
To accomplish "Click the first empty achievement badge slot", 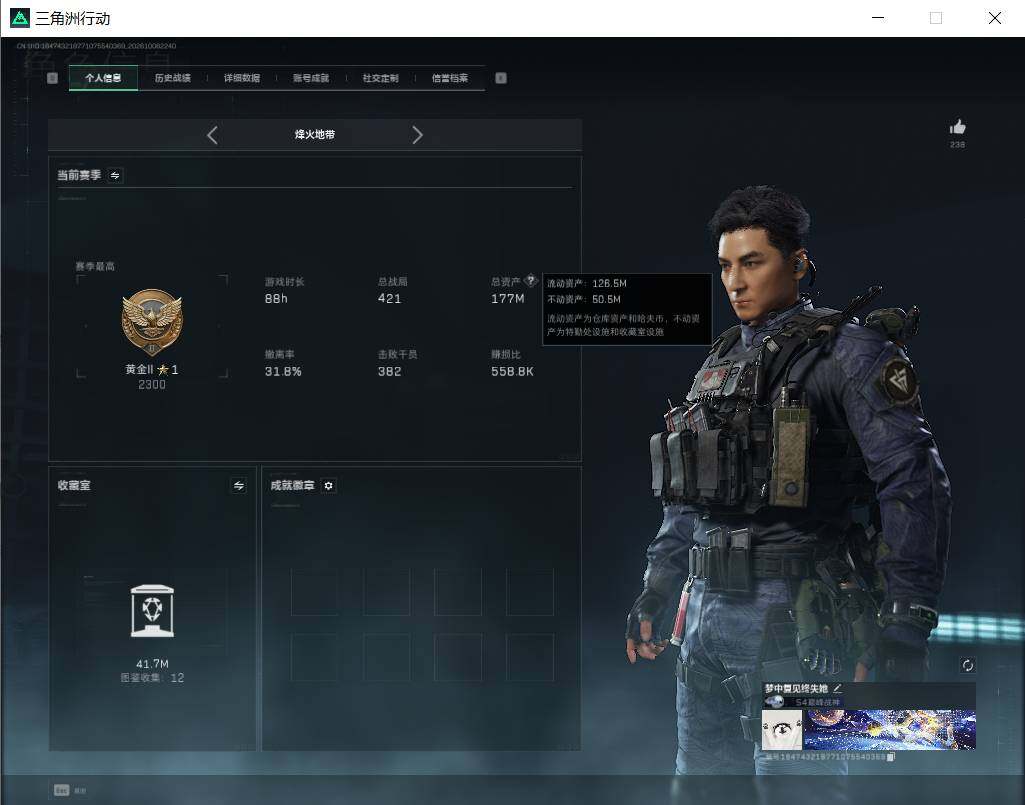I will click(314, 592).
